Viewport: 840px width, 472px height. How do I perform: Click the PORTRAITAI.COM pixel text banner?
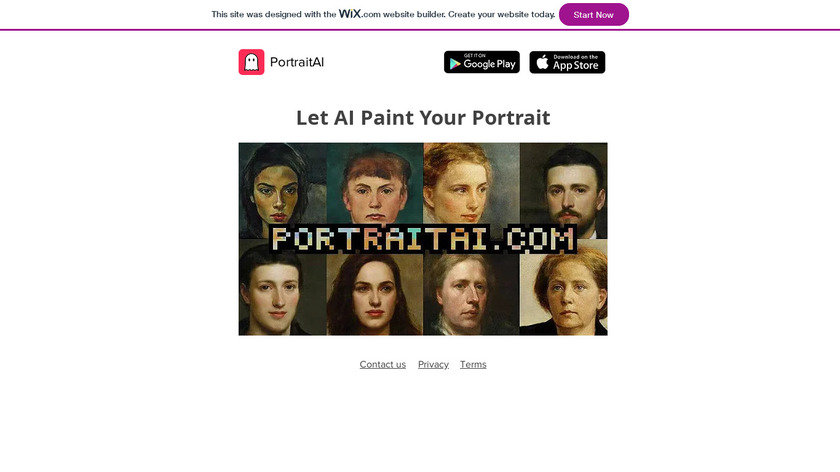coord(423,239)
